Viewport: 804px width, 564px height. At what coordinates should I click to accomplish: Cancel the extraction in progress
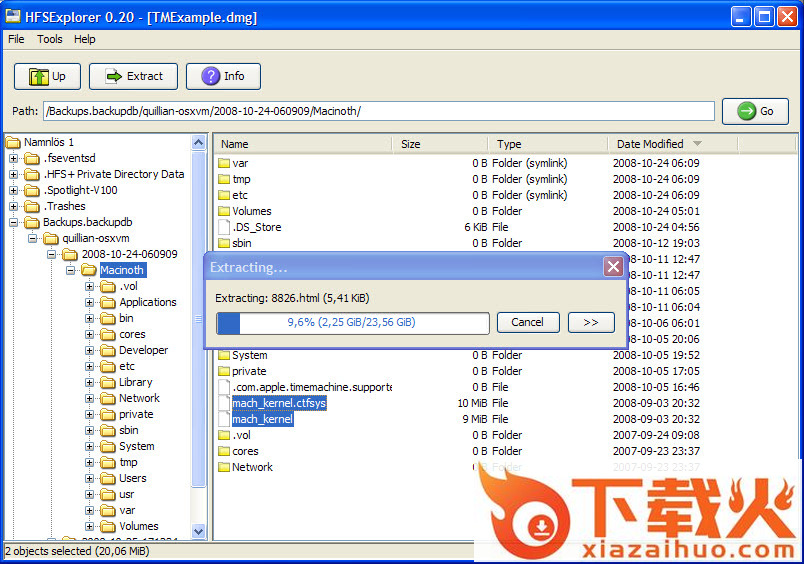[527, 322]
